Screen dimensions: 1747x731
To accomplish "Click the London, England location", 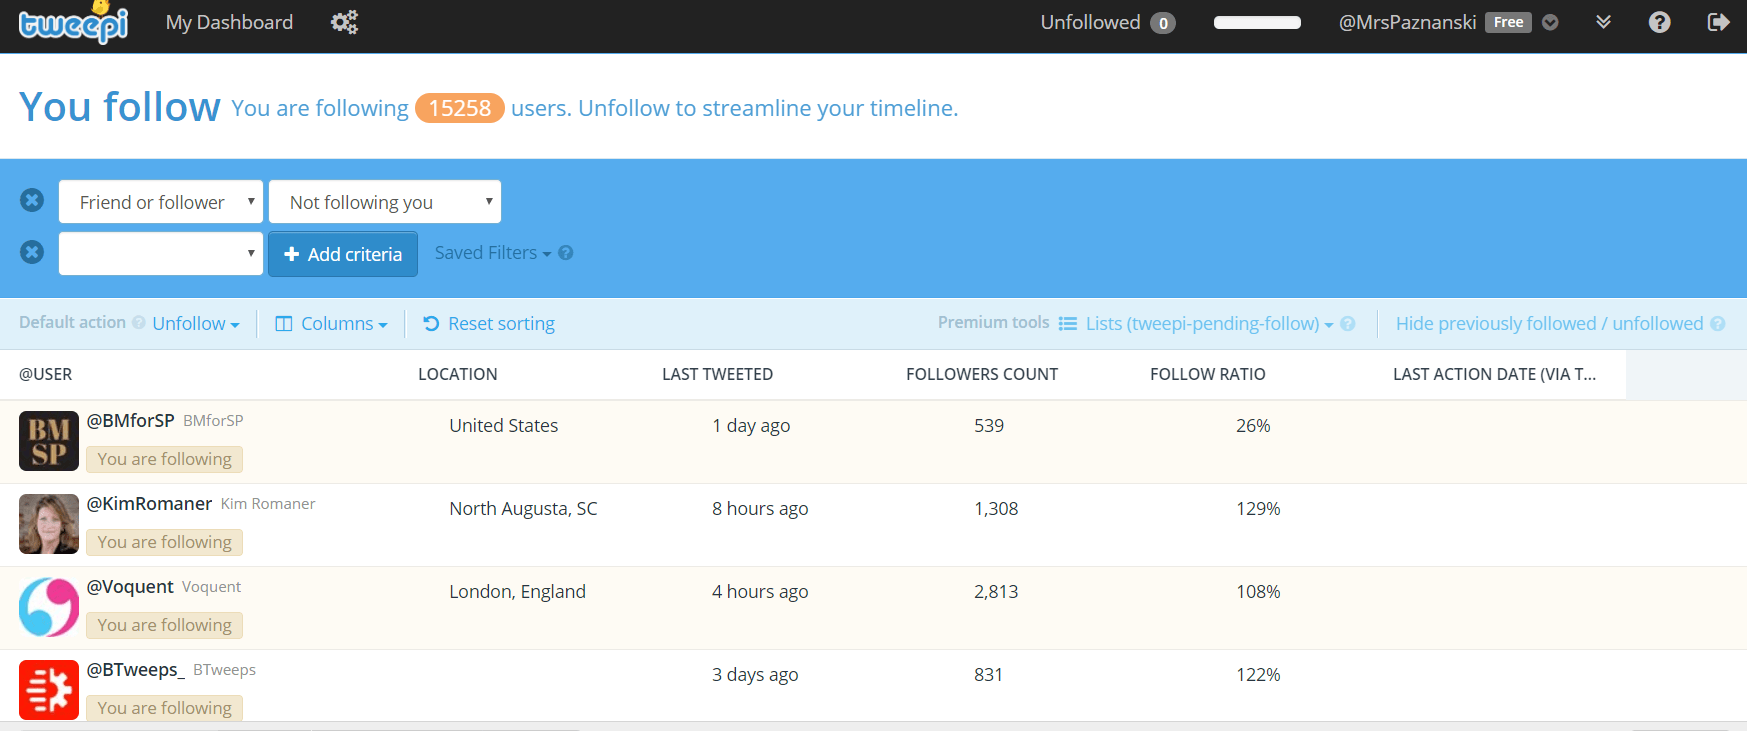I will point(517,591).
